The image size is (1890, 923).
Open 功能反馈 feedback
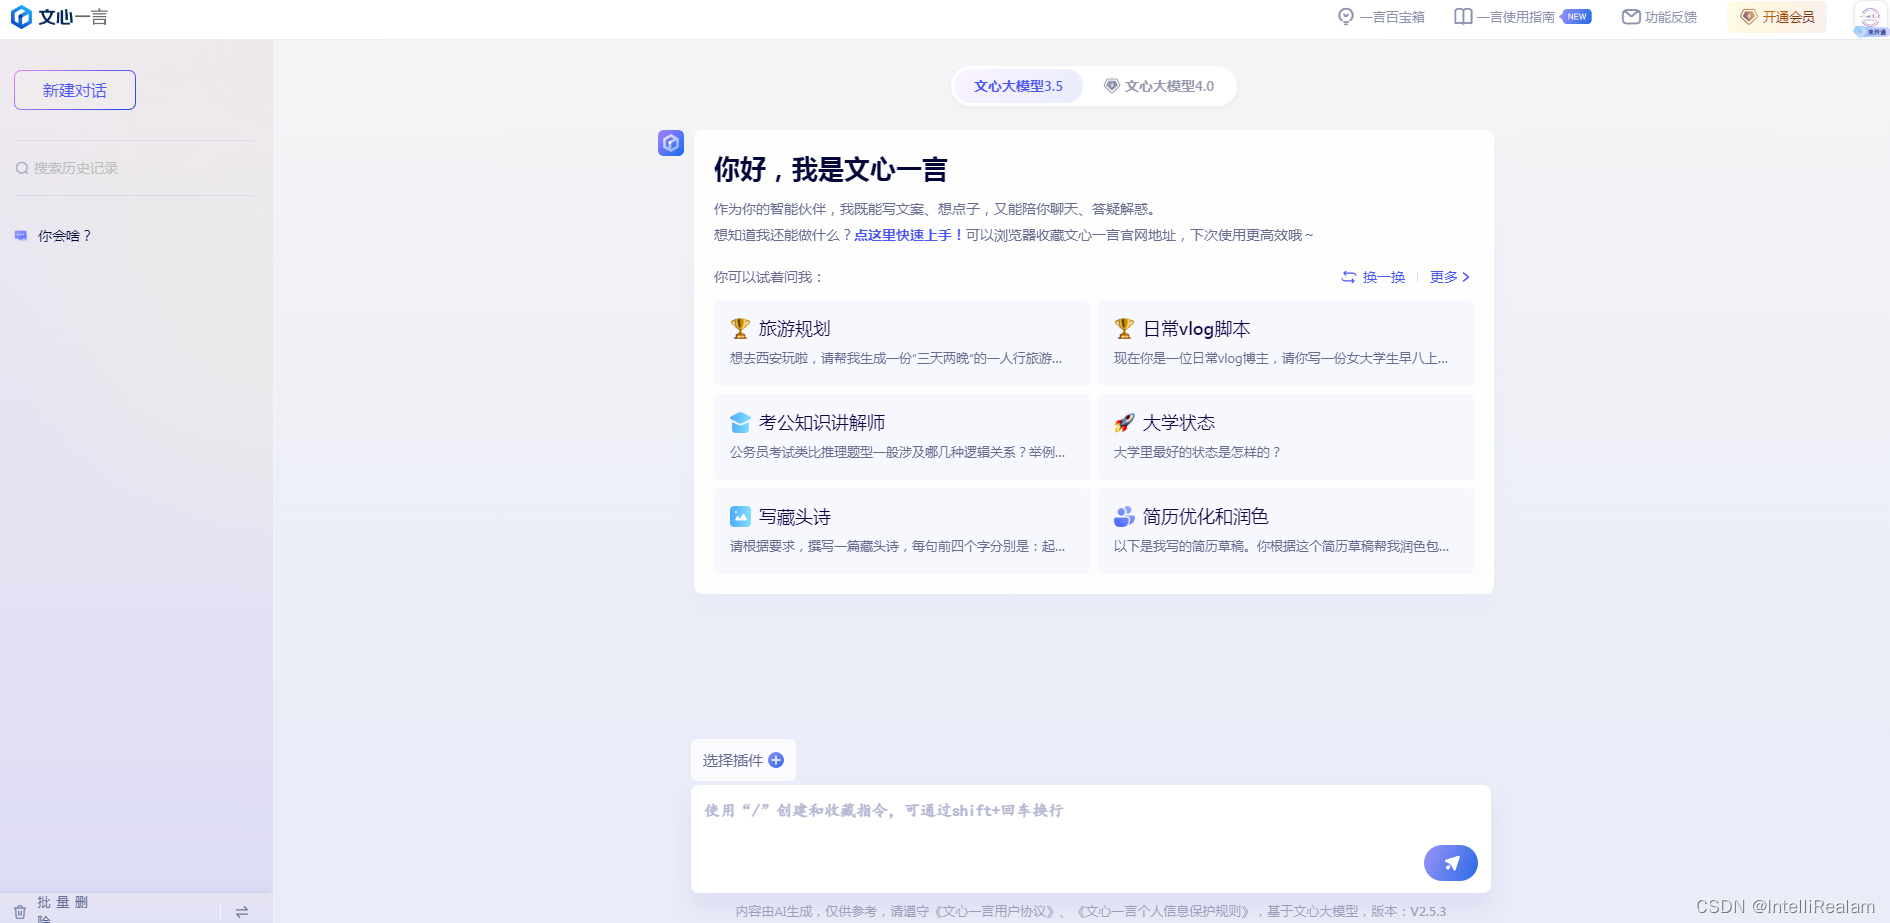coord(1659,17)
